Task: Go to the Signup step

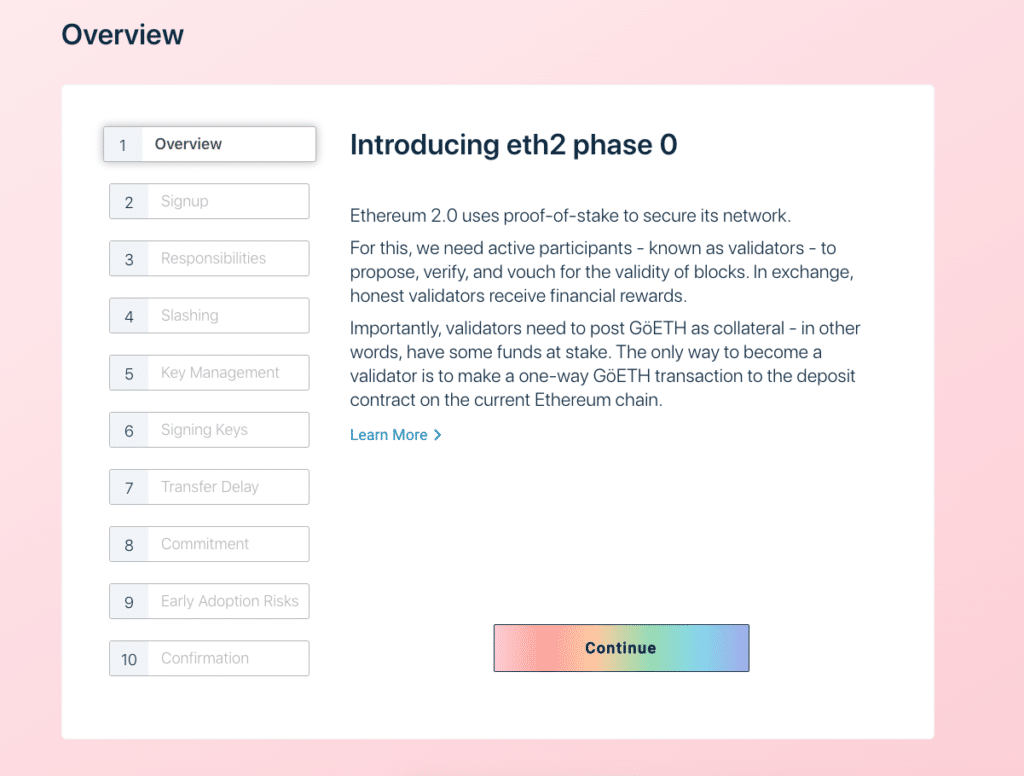Action: click(x=209, y=201)
